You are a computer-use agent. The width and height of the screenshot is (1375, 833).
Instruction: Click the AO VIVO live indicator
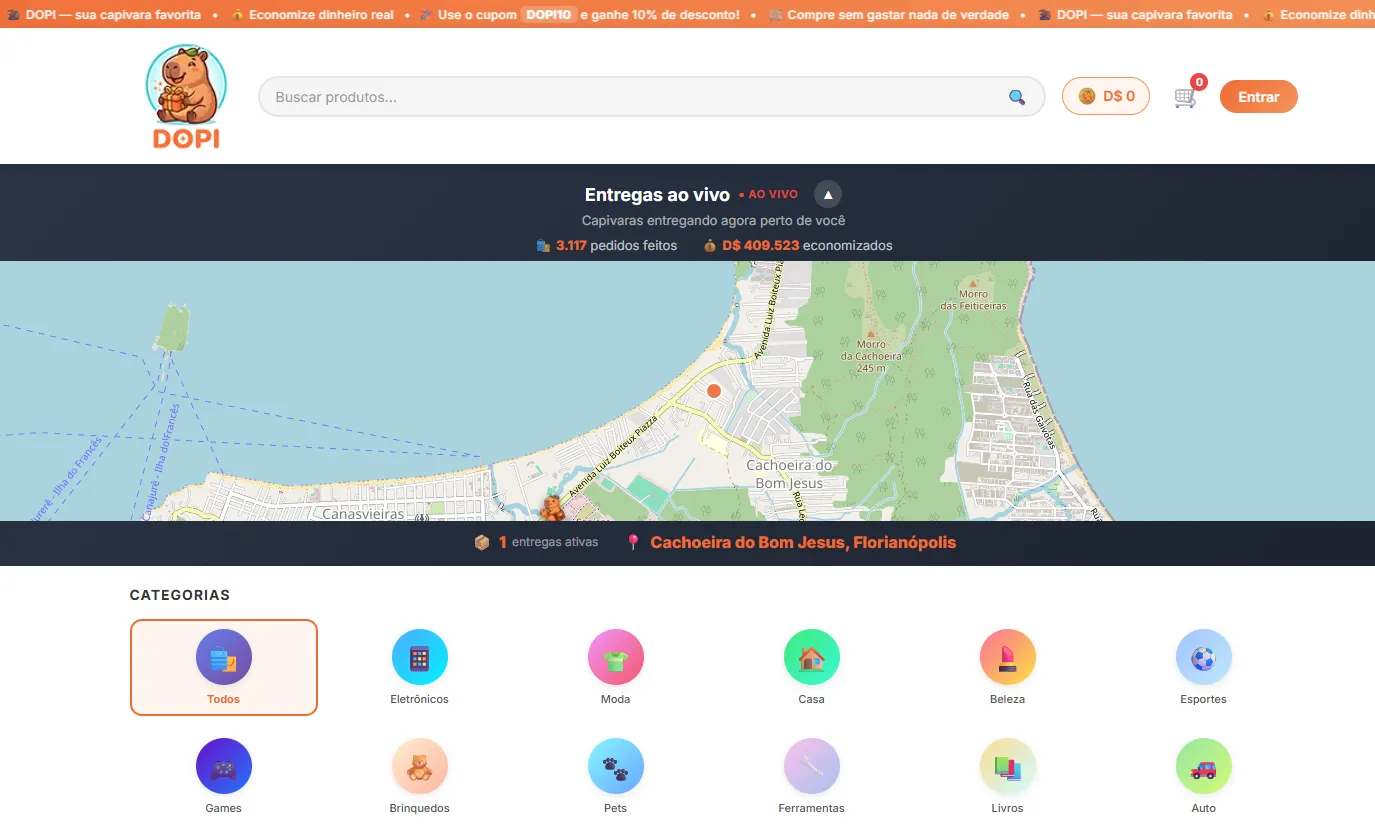point(768,194)
